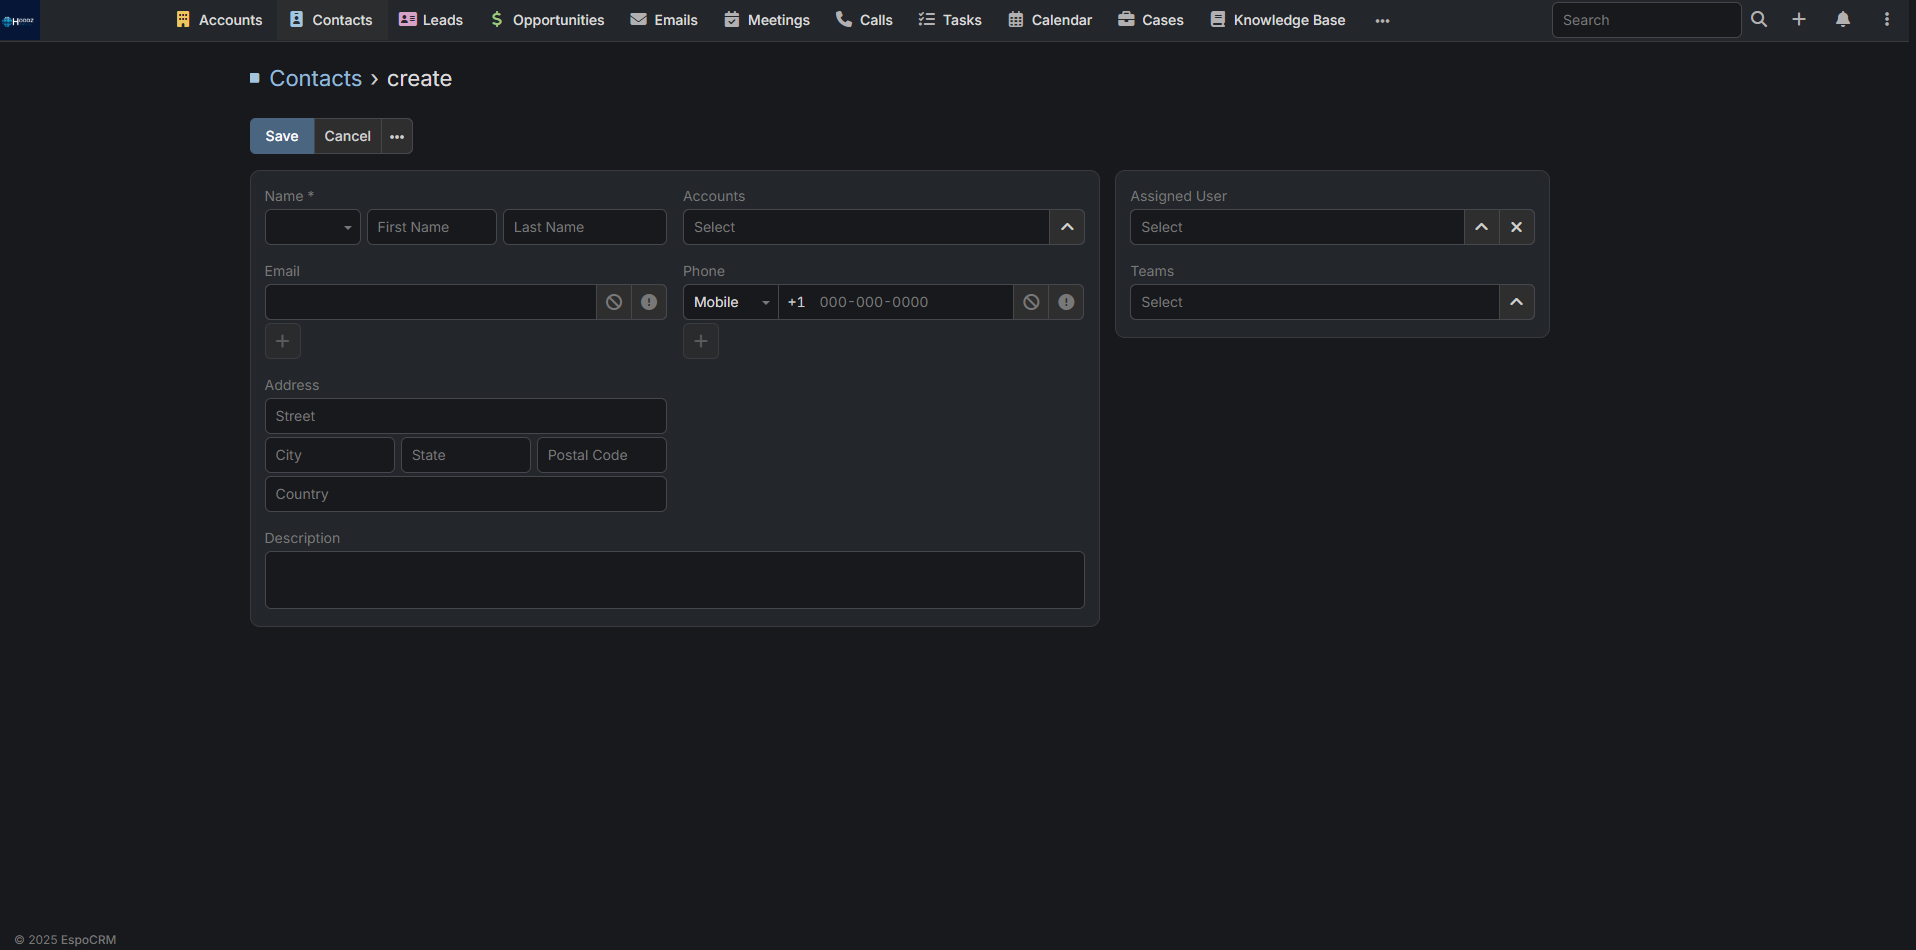Toggle phone invalid exclamation icon
This screenshot has height=950, width=1916.
1066,302
